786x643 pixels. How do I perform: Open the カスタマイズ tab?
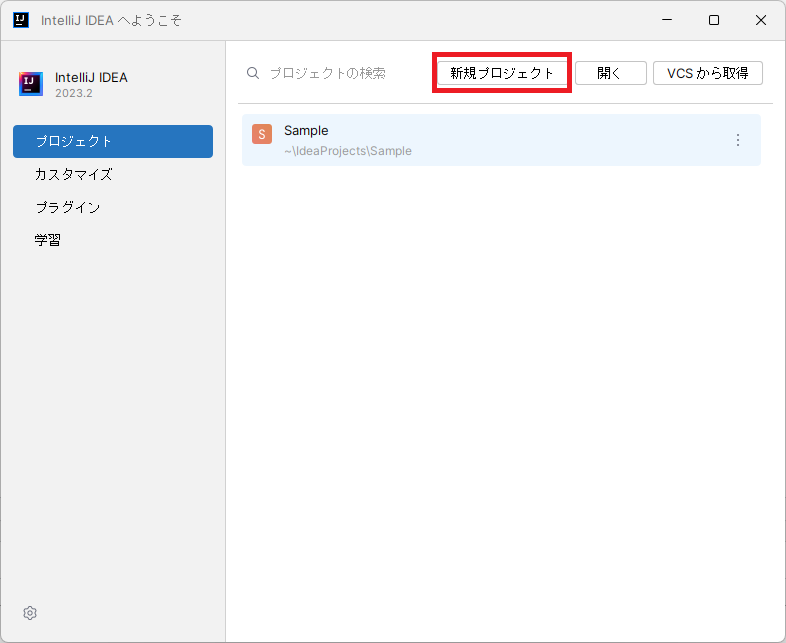coord(113,174)
